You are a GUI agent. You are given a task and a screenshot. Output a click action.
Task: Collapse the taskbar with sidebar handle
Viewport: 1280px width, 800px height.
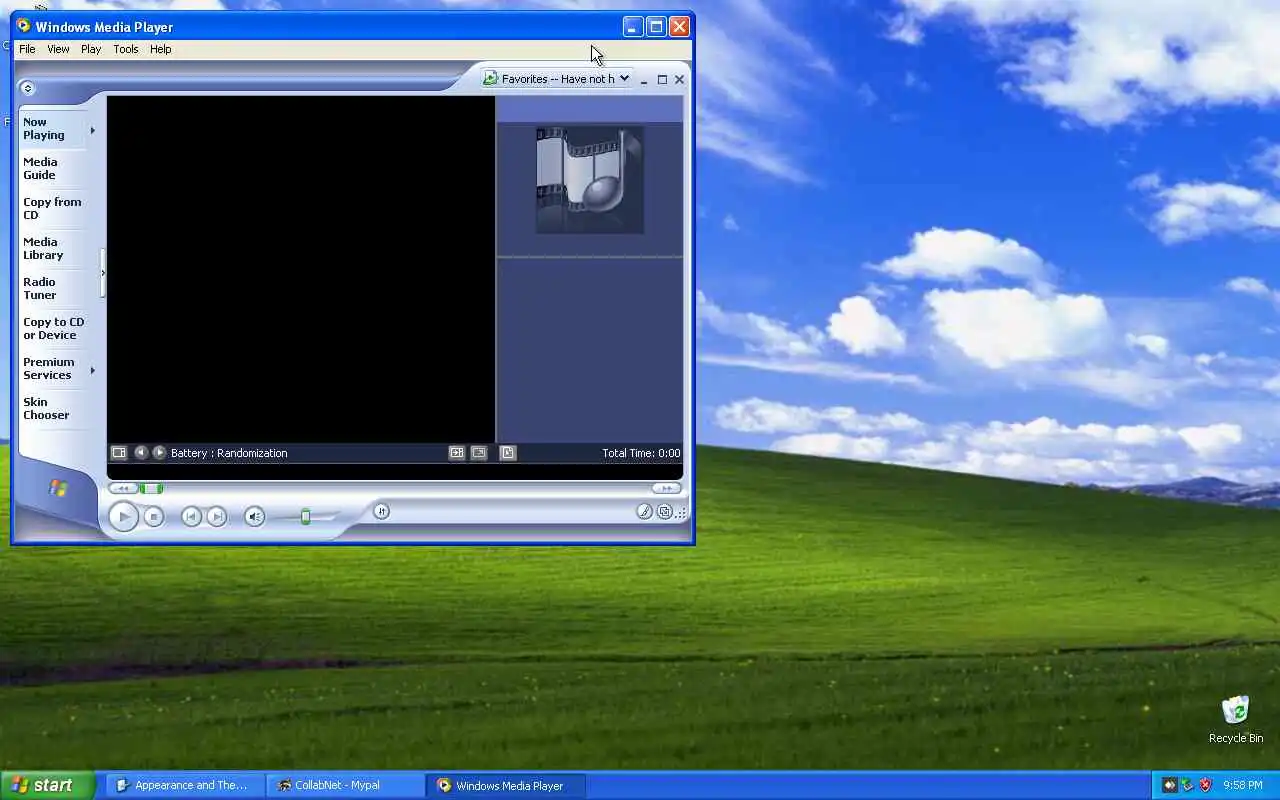point(102,273)
